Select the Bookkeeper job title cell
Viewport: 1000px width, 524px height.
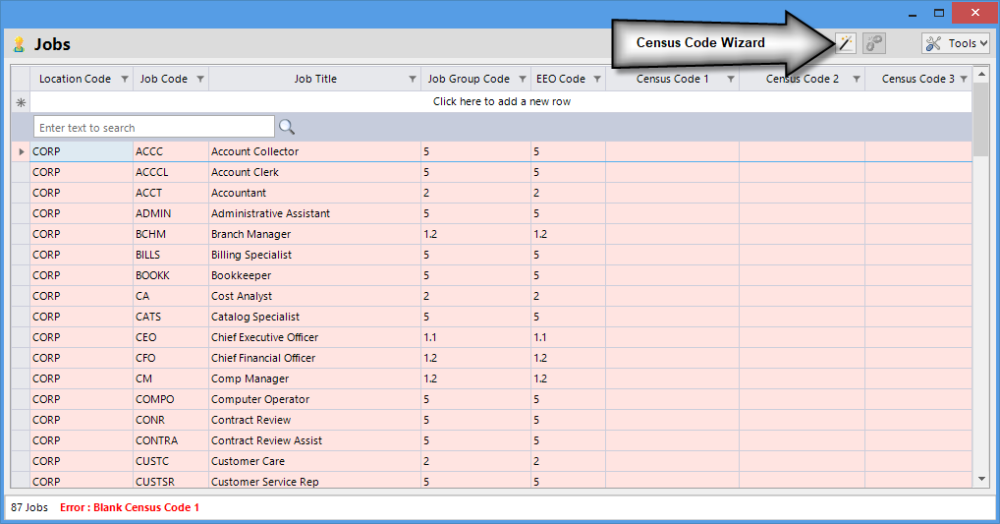pos(314,275)
